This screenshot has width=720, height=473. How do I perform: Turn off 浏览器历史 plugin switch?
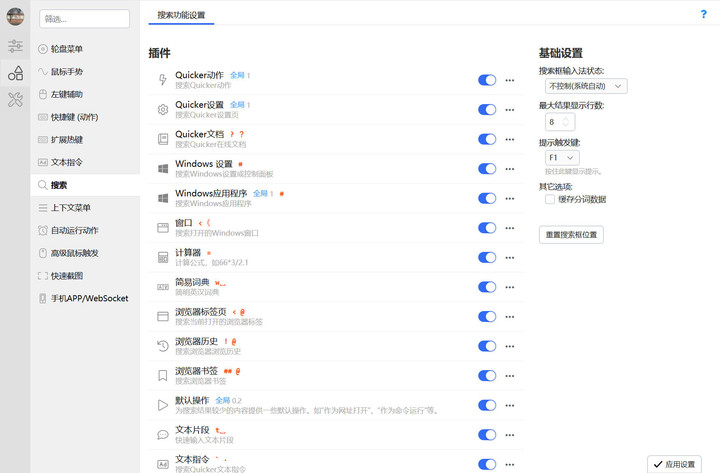coord(487,346)
